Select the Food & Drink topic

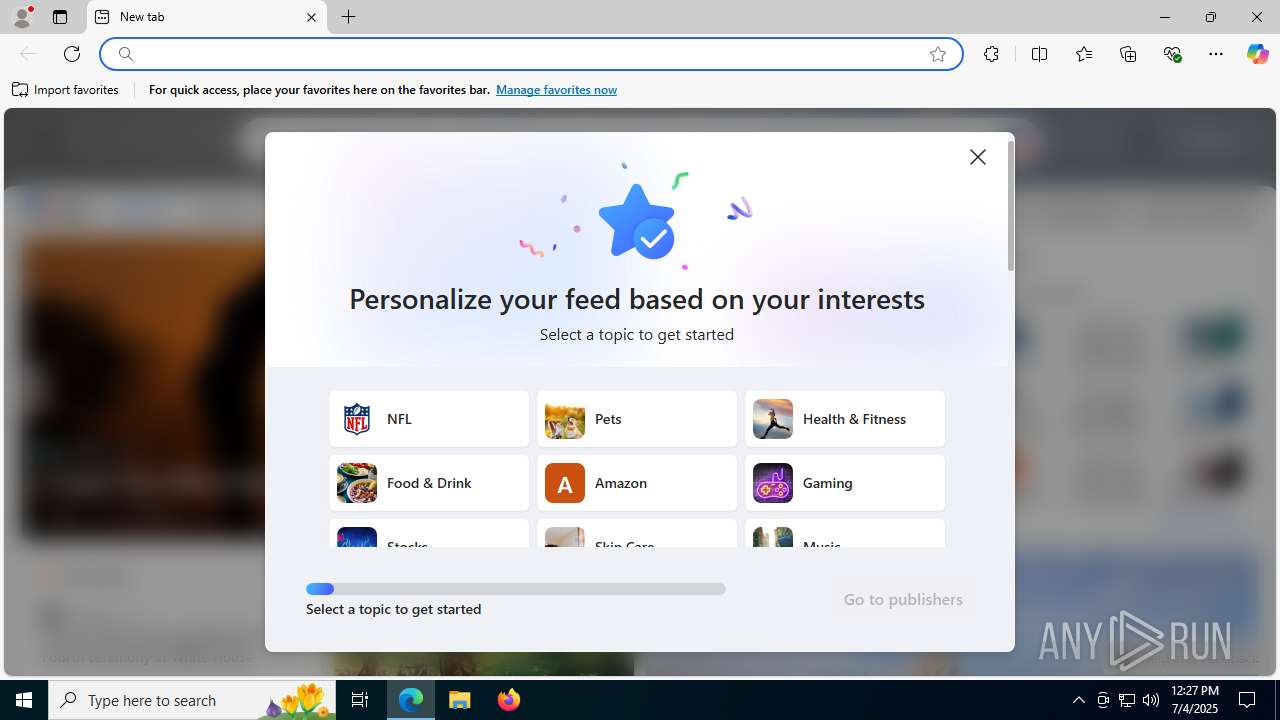click(429, 483)
